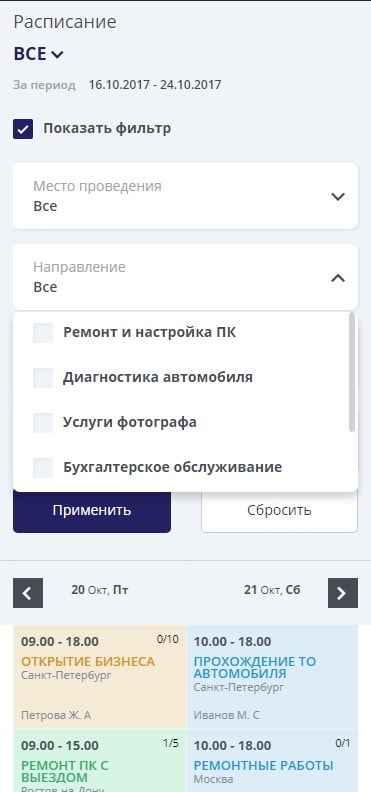This screenshot has height=792, width=371.
Task: Check Ремонт и настройка ПК option
Action: pos(43,333)
